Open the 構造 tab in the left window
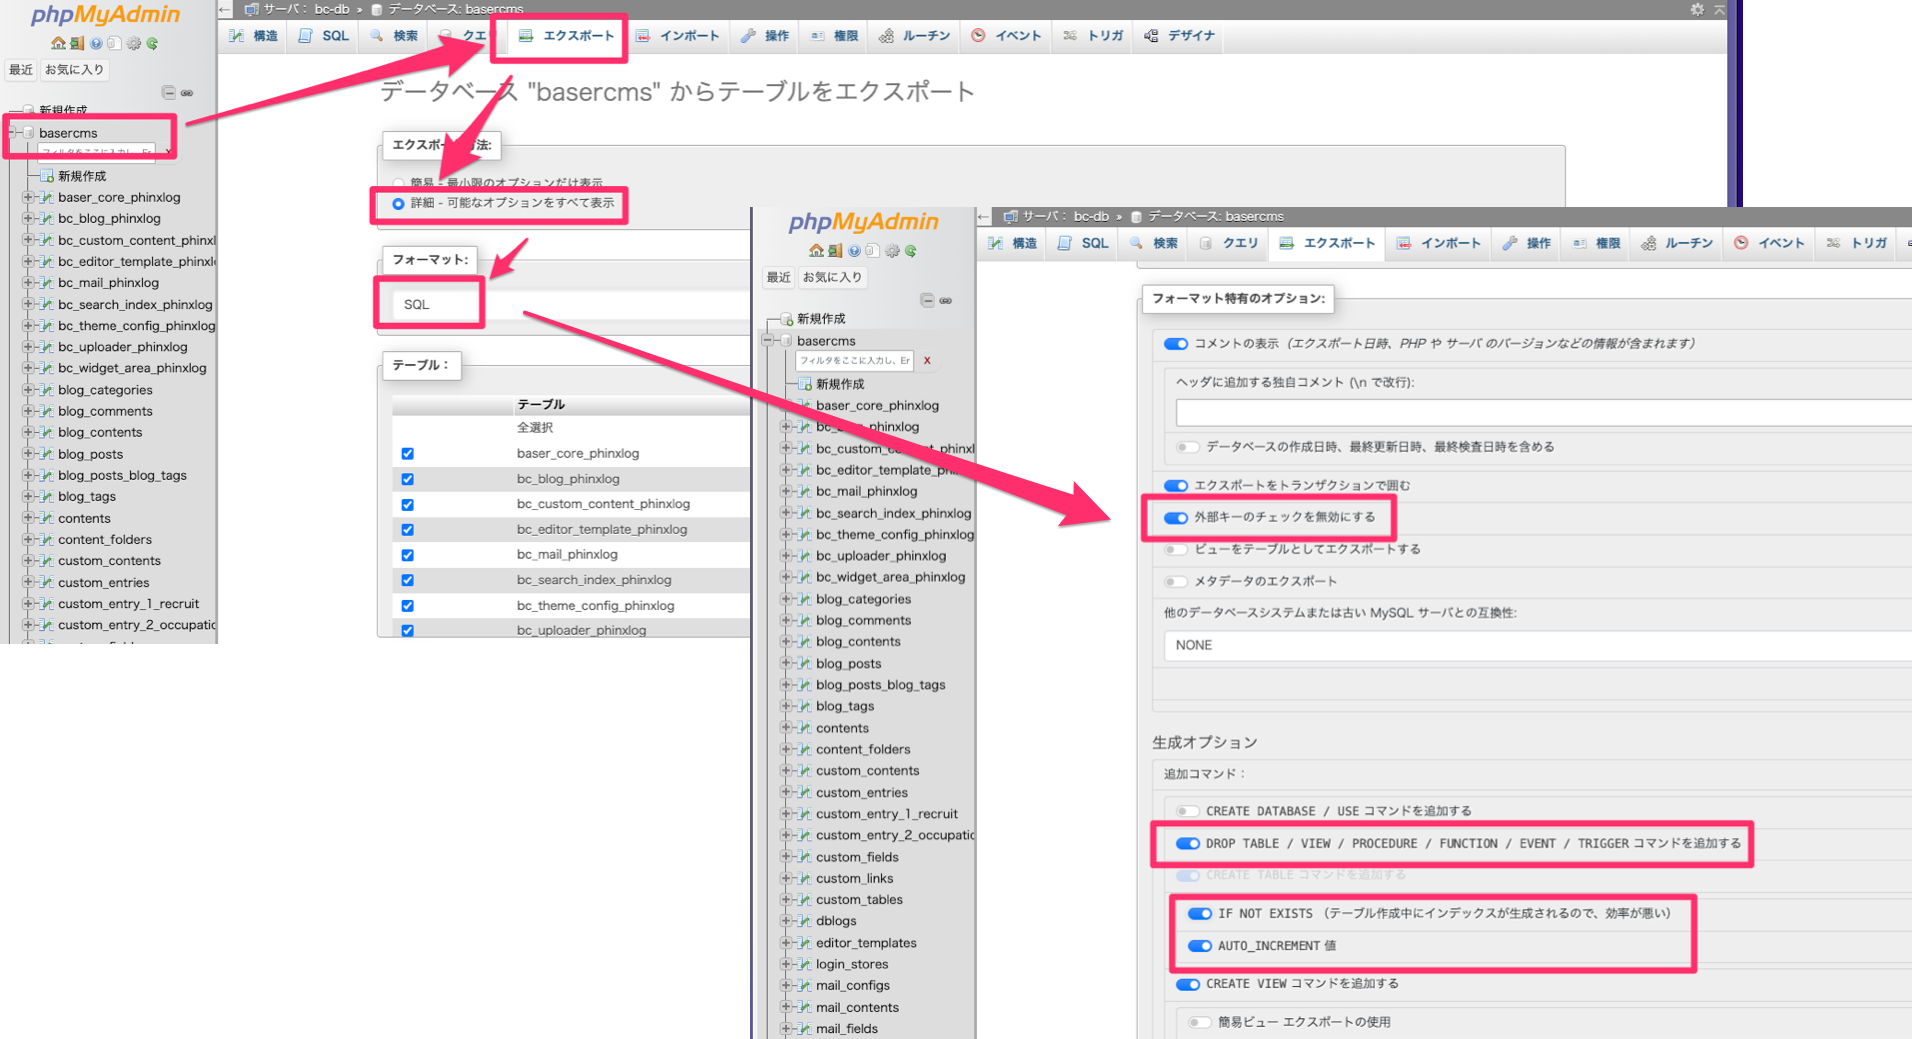 click(254, 36)
